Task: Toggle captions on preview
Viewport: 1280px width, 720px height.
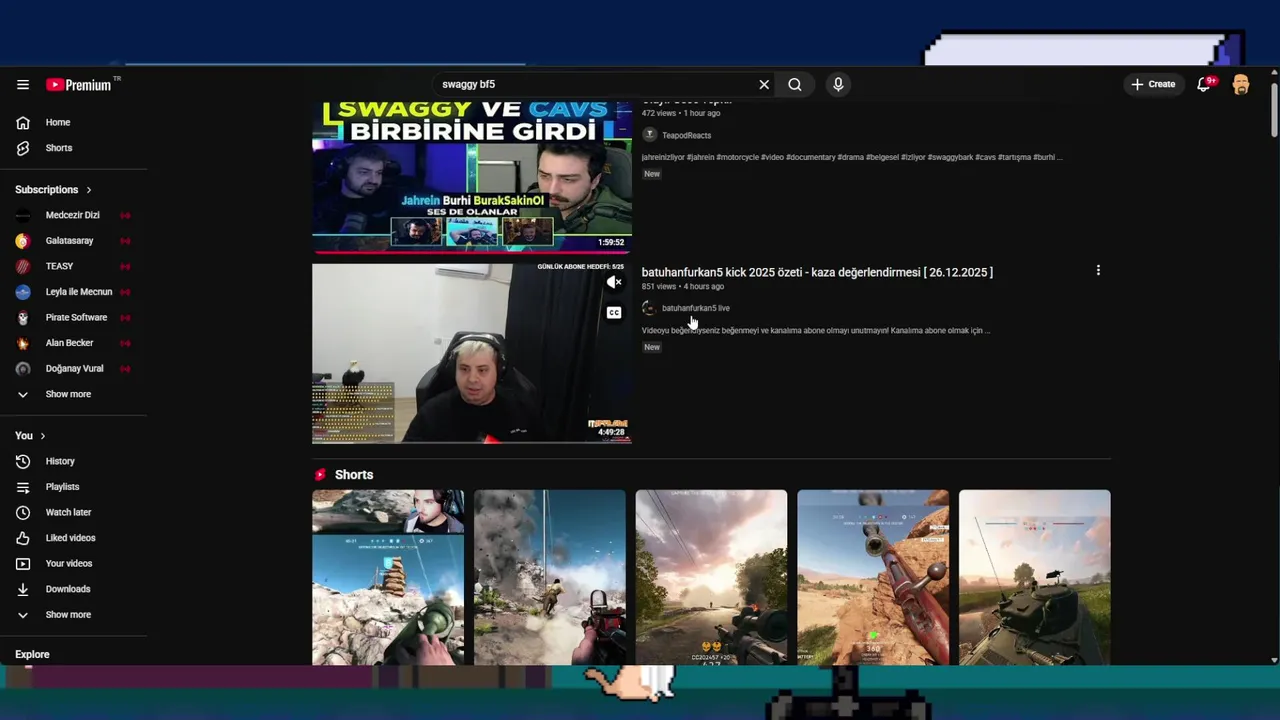Action: [614, 313]
